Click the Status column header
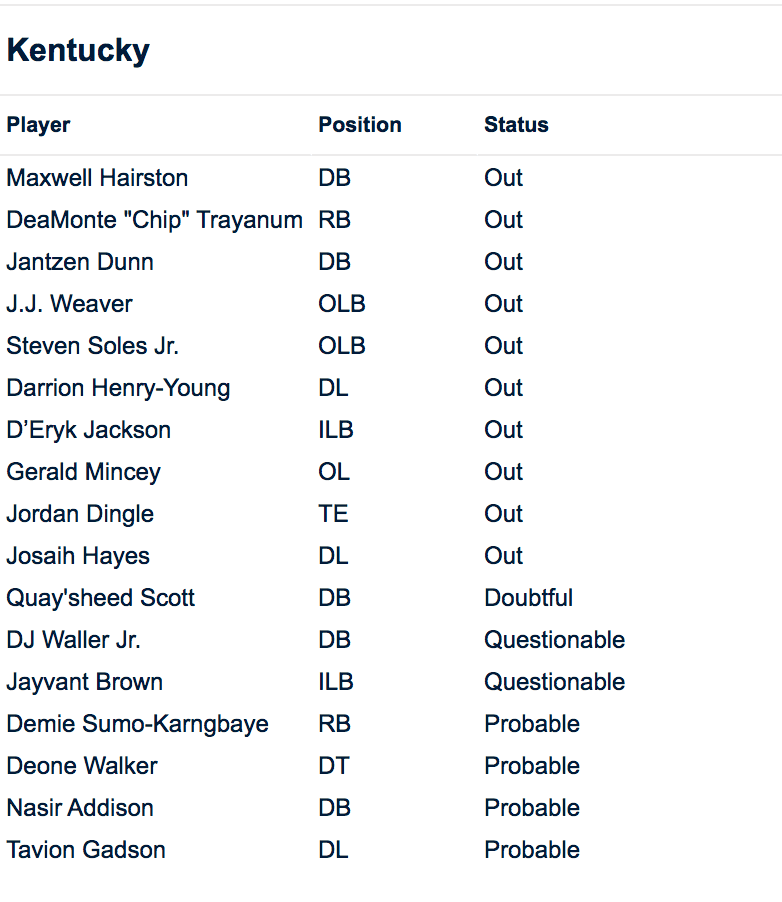The height and width of the screenshot is (902, 782). coord(516,125)
